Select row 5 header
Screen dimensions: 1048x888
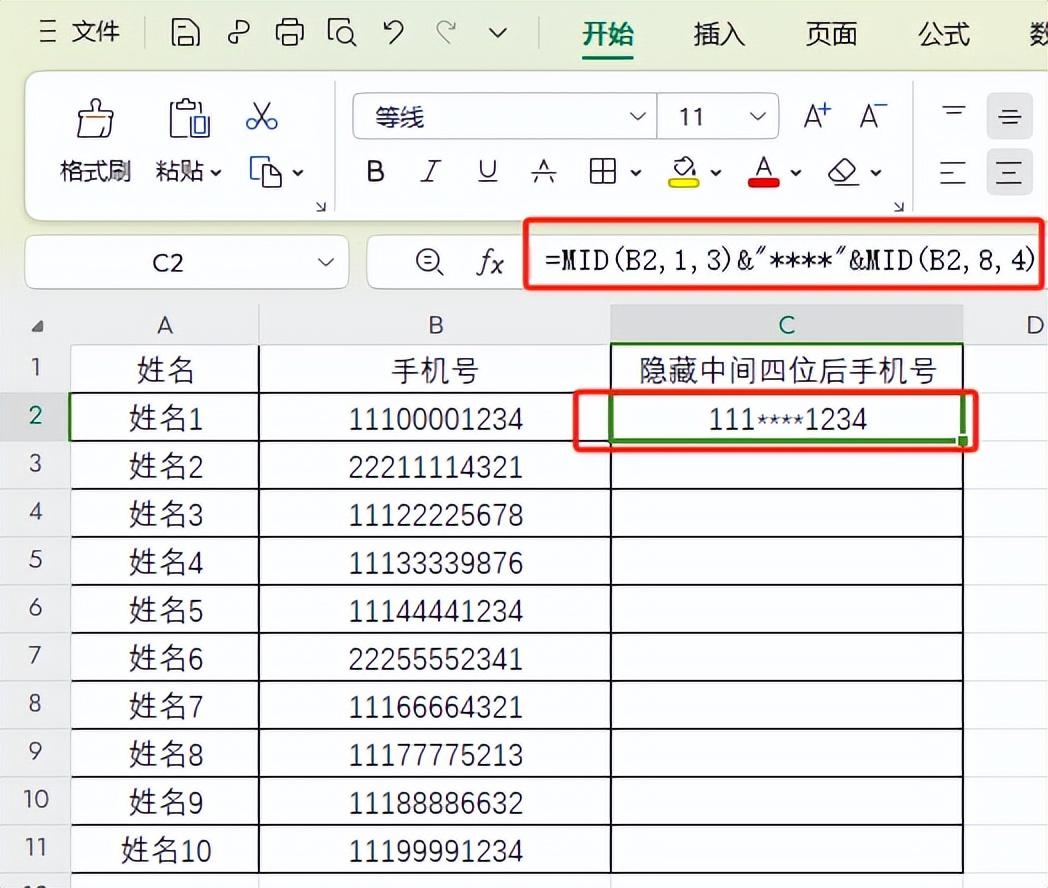pyautogui.click(x=35, y=561)
